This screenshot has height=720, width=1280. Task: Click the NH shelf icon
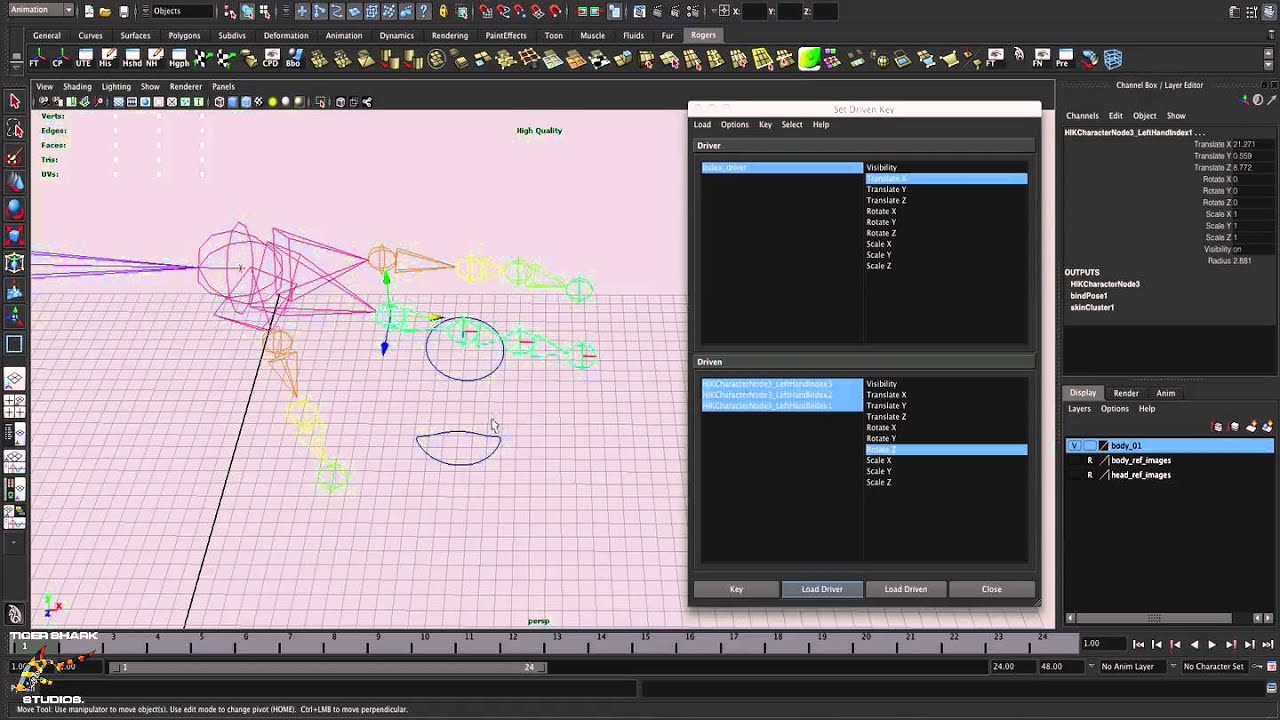pos(155,59)
